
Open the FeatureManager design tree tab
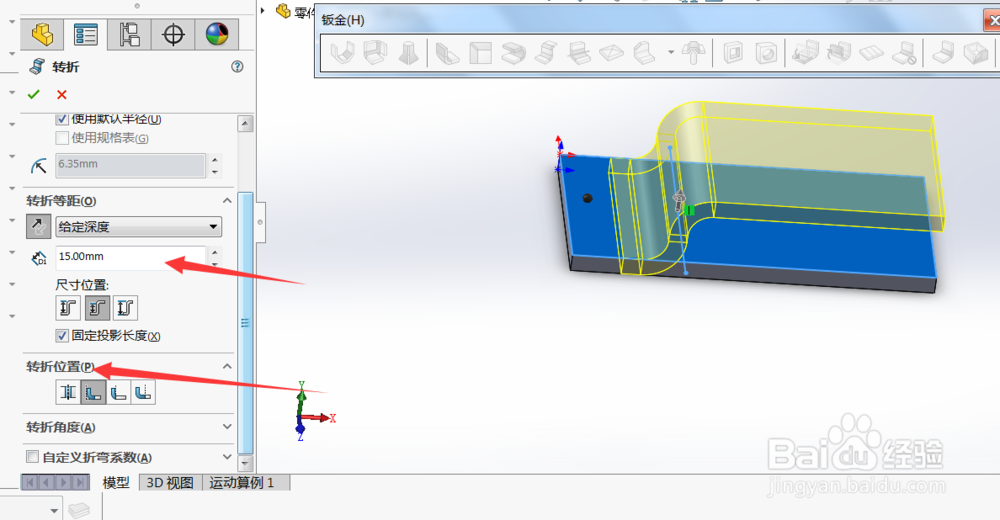tap(42, 34)
